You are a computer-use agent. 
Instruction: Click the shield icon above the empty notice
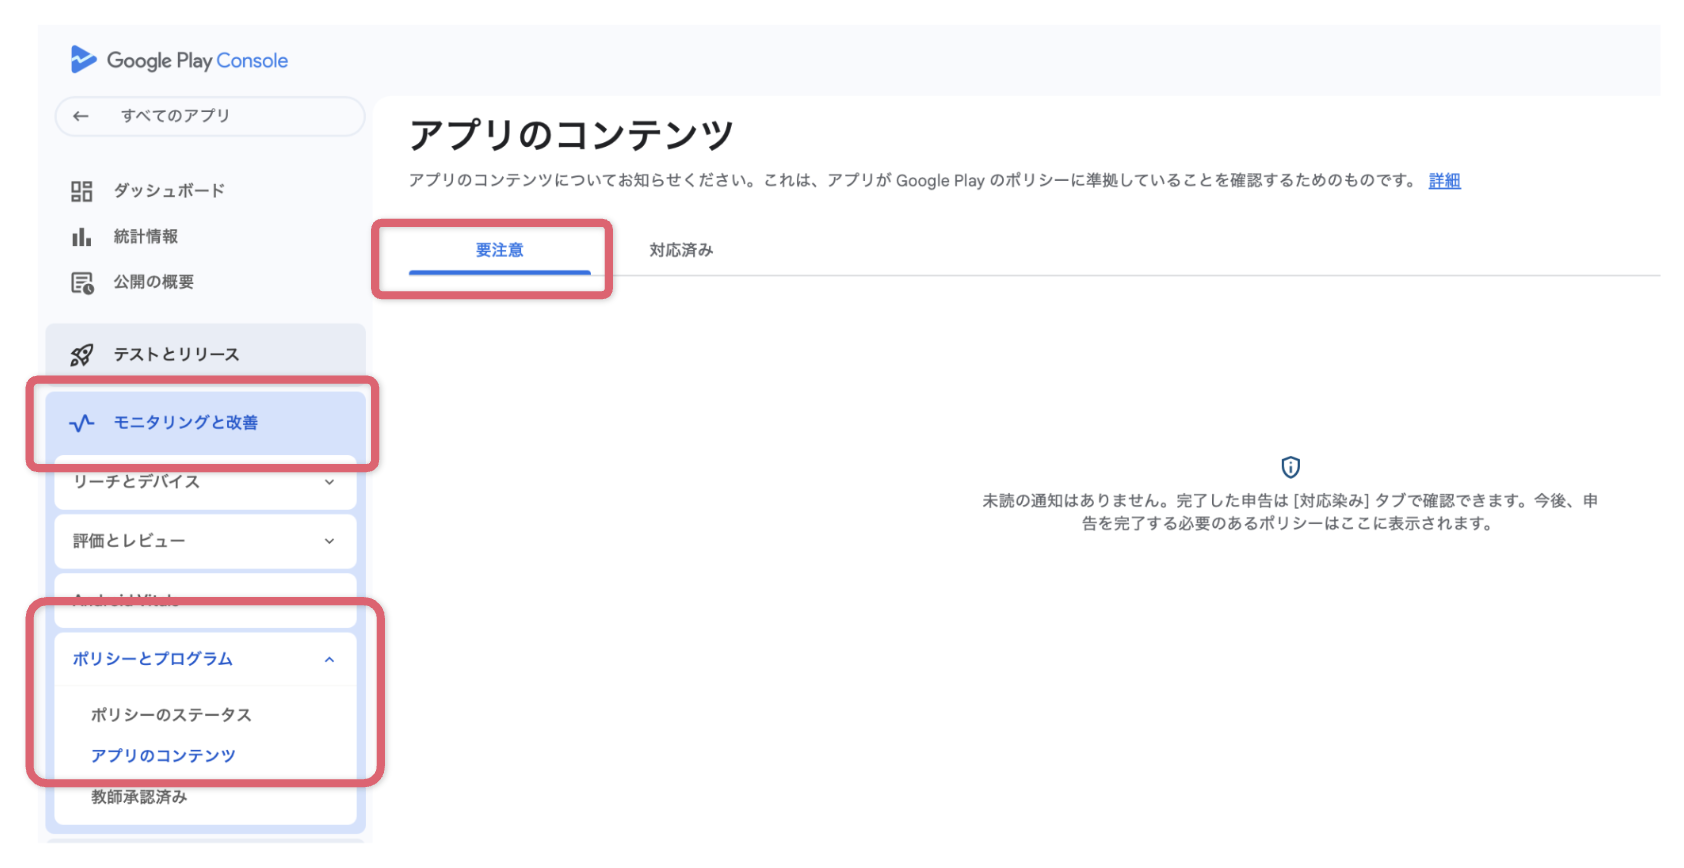(1291, 467)
